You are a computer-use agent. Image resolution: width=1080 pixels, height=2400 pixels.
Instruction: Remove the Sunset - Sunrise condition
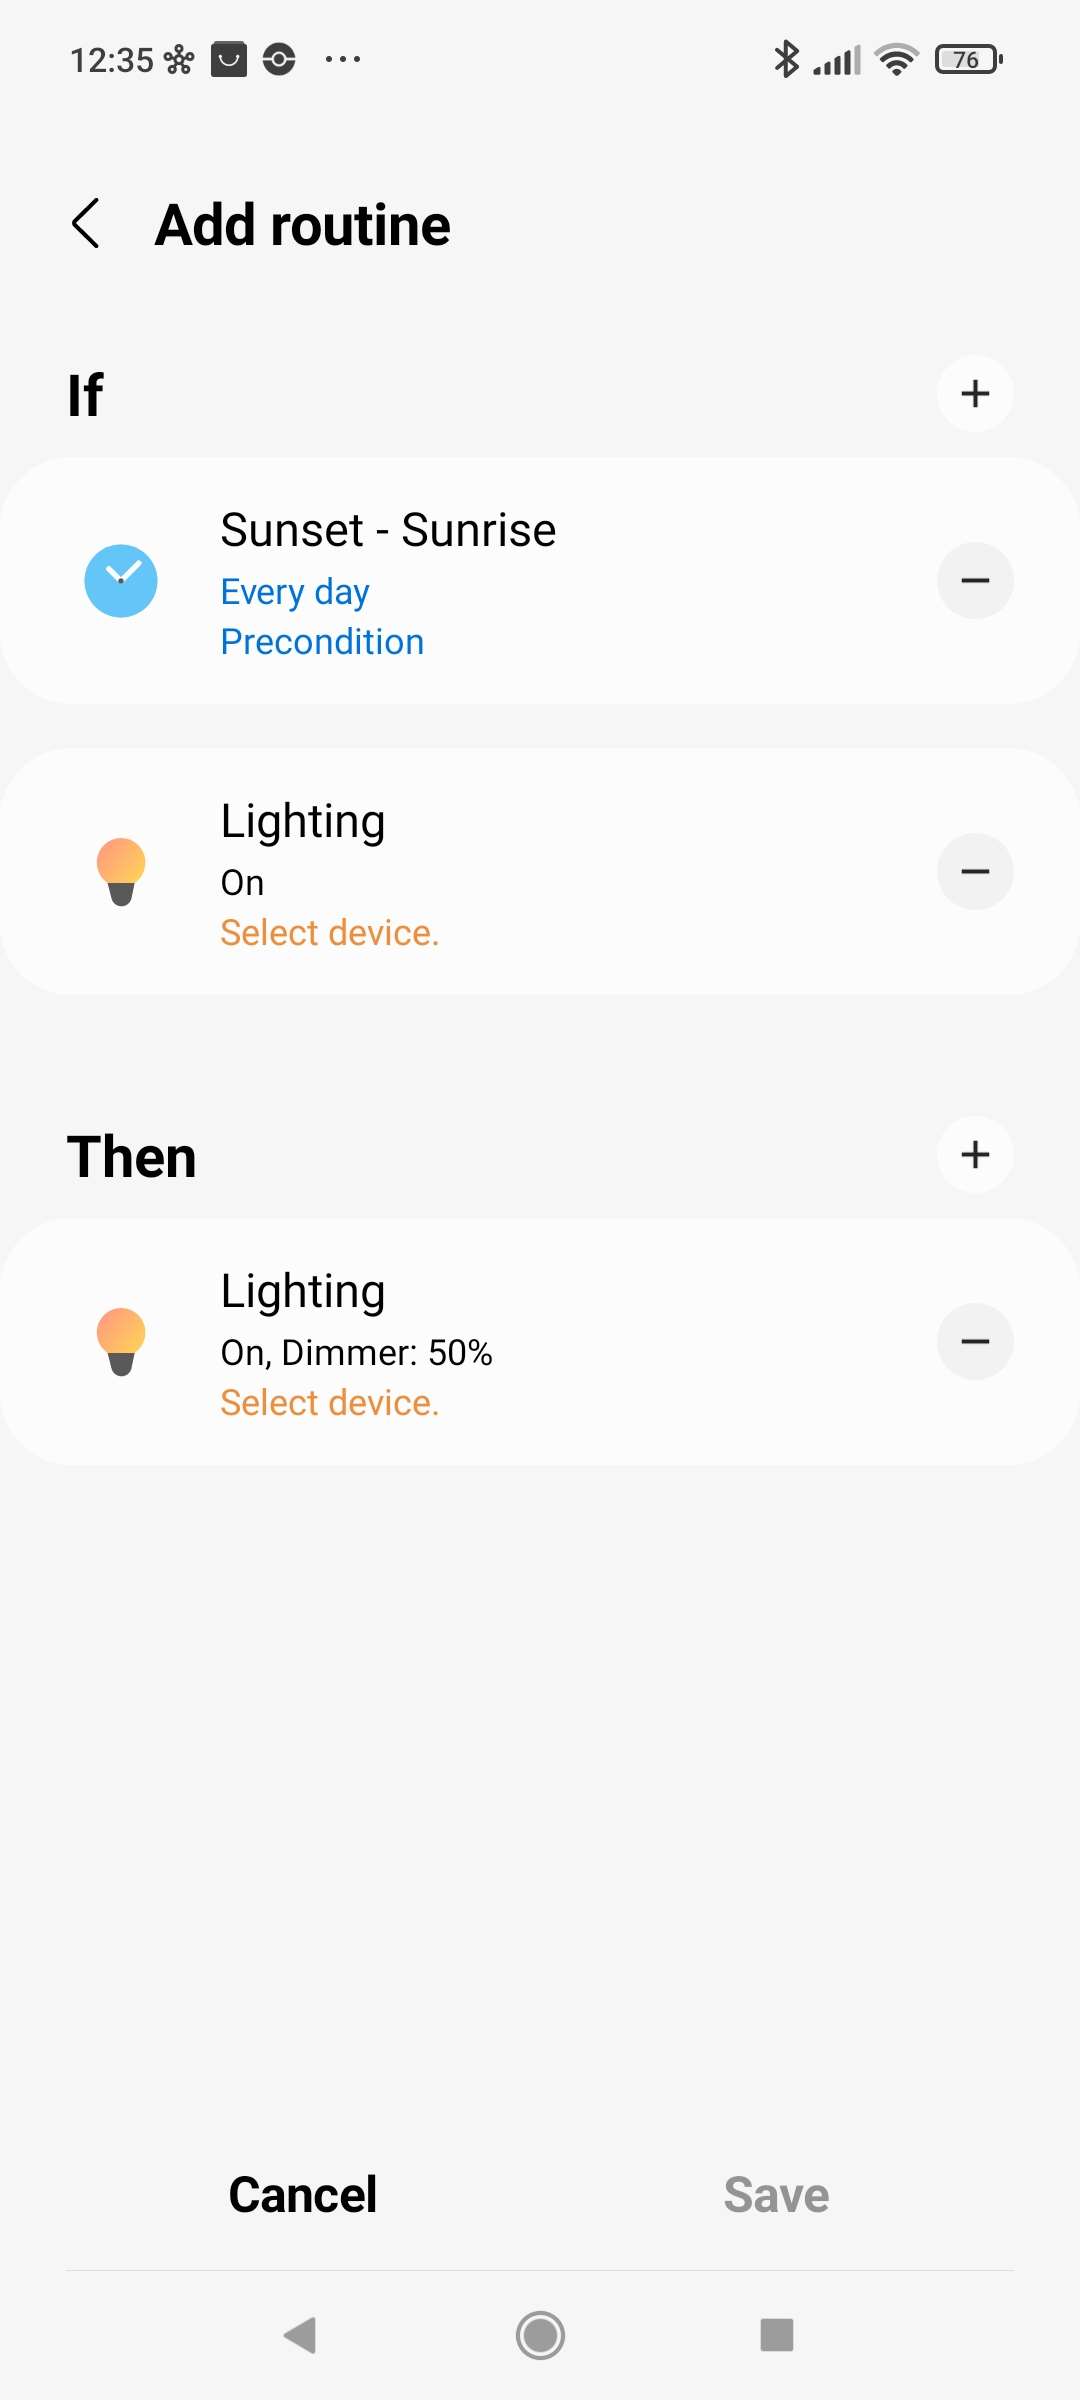click(975, 581)
